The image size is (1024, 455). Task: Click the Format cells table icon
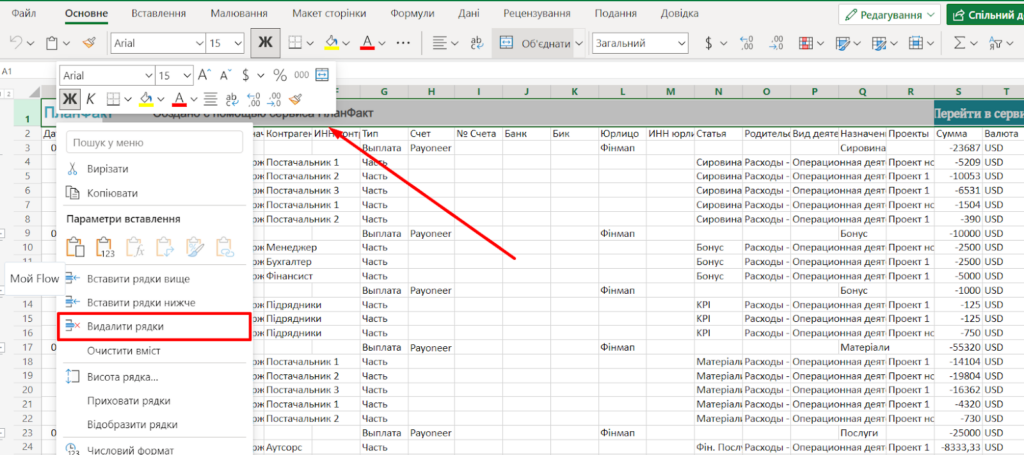(916, 43)
